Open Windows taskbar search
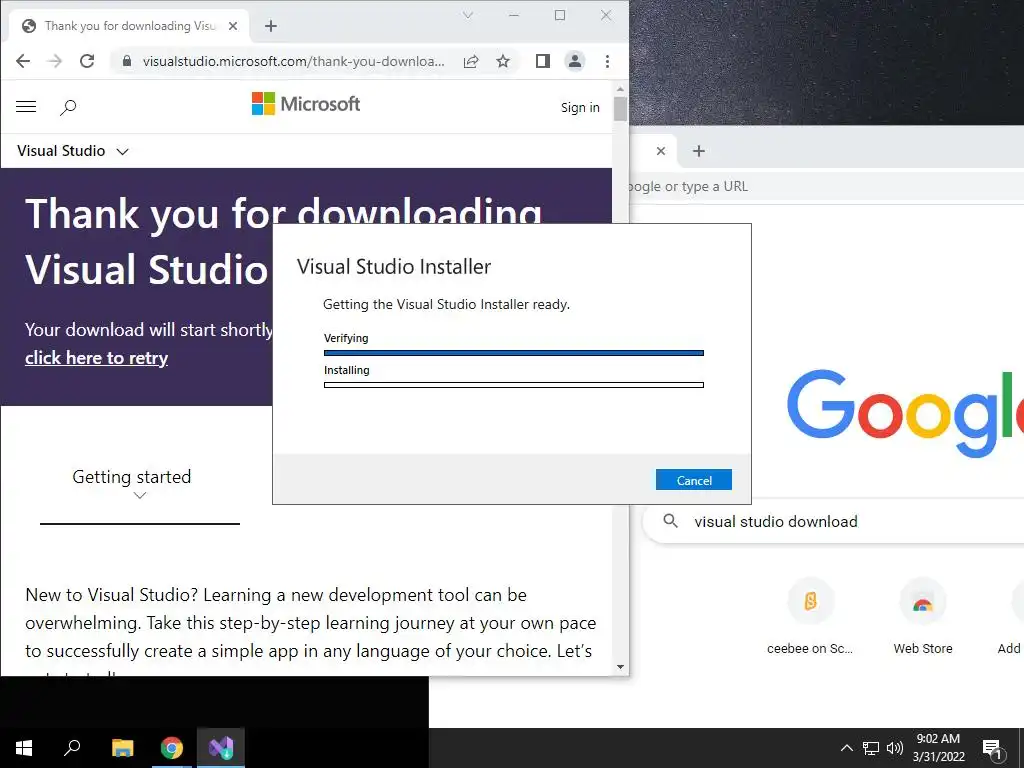The width and height of the screenshot is (1024, 768). click(x=72, y=748)
